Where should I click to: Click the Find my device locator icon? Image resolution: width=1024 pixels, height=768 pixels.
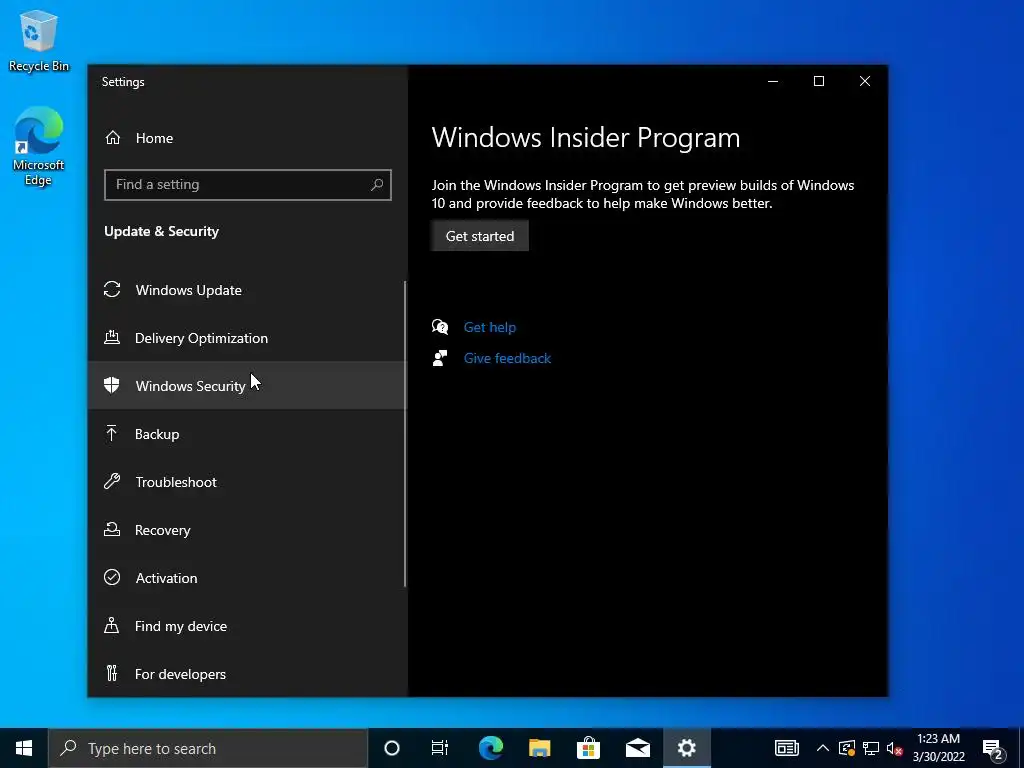point(112,625)
